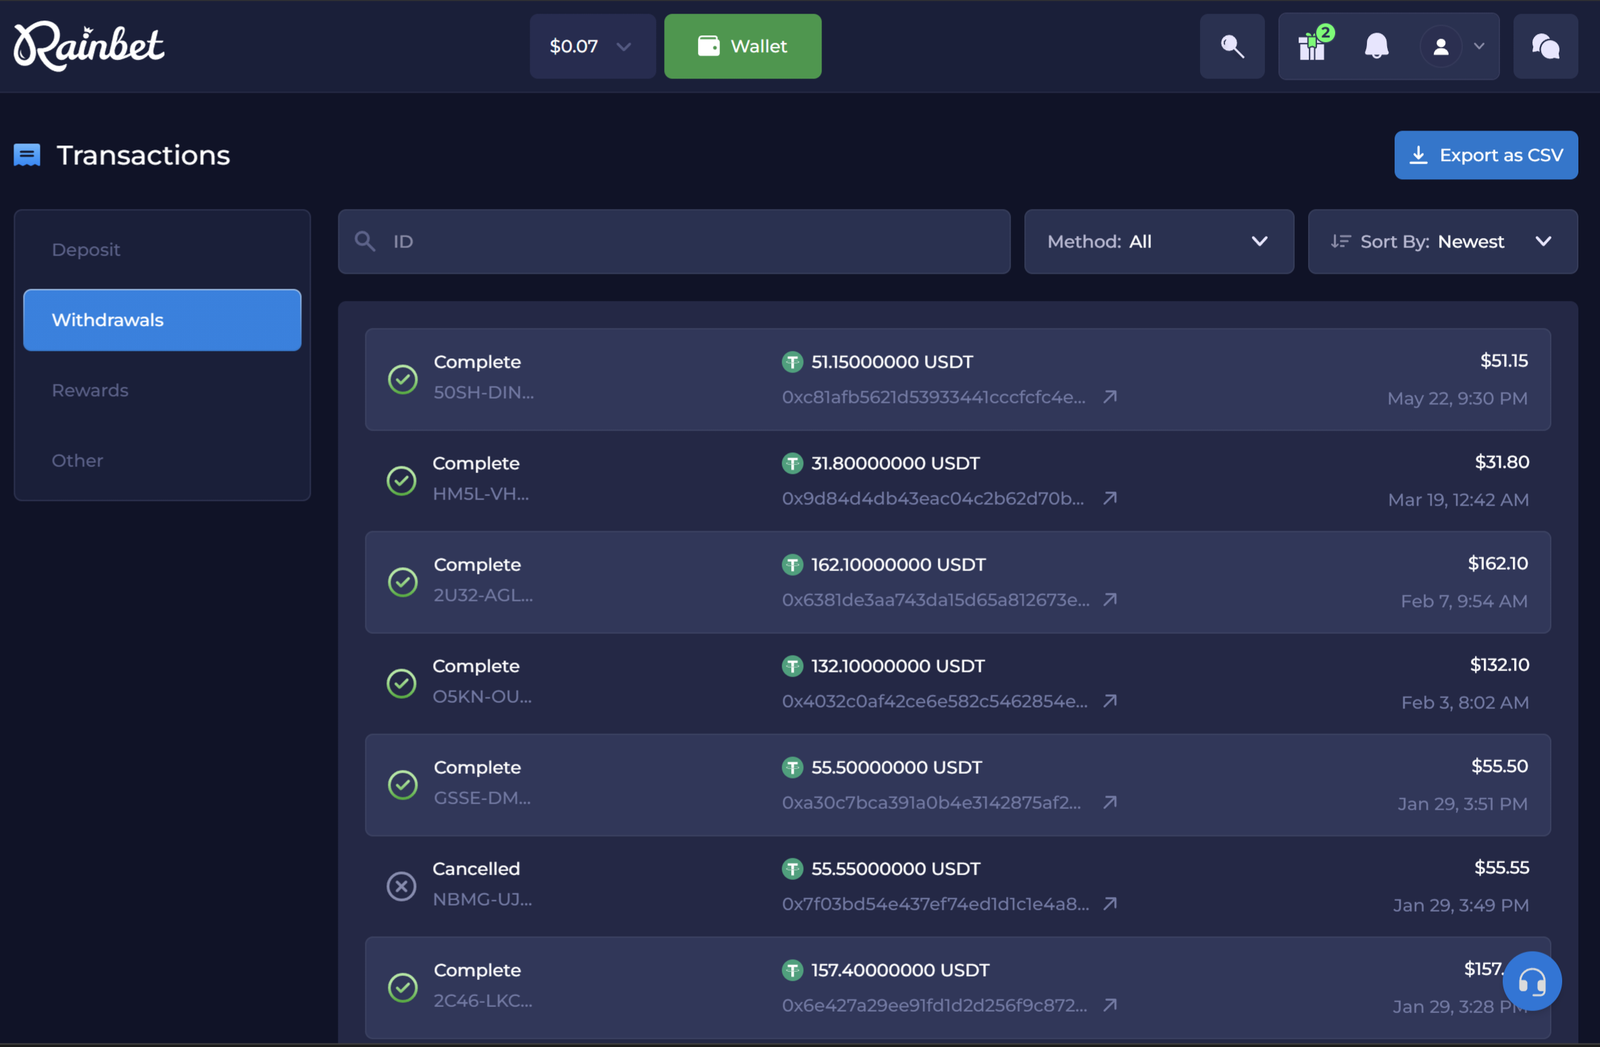Click the Tether icon beside 51.15000000 USDT
This screenshot has height=1047, width=1600.
(x=792, y=362)
